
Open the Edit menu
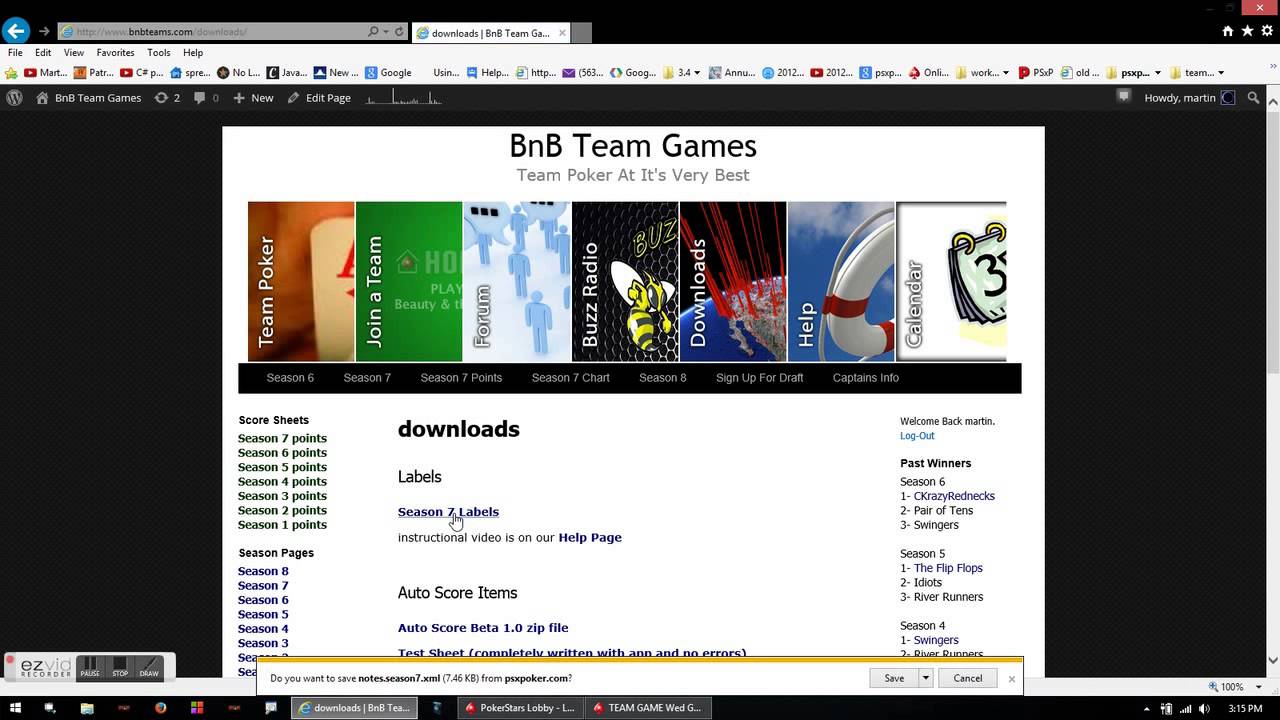point(43,52)
